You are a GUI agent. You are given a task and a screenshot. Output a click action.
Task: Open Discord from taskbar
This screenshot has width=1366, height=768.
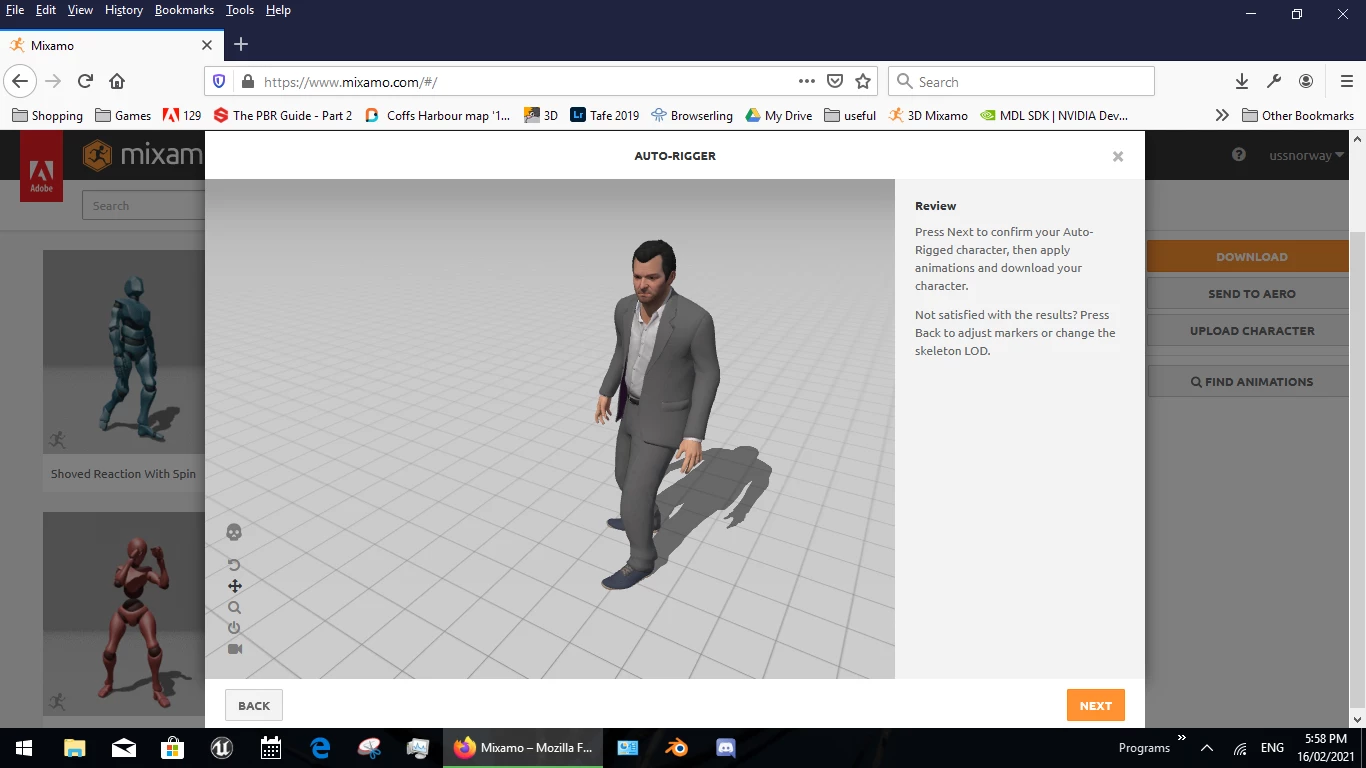coord(726,748)
